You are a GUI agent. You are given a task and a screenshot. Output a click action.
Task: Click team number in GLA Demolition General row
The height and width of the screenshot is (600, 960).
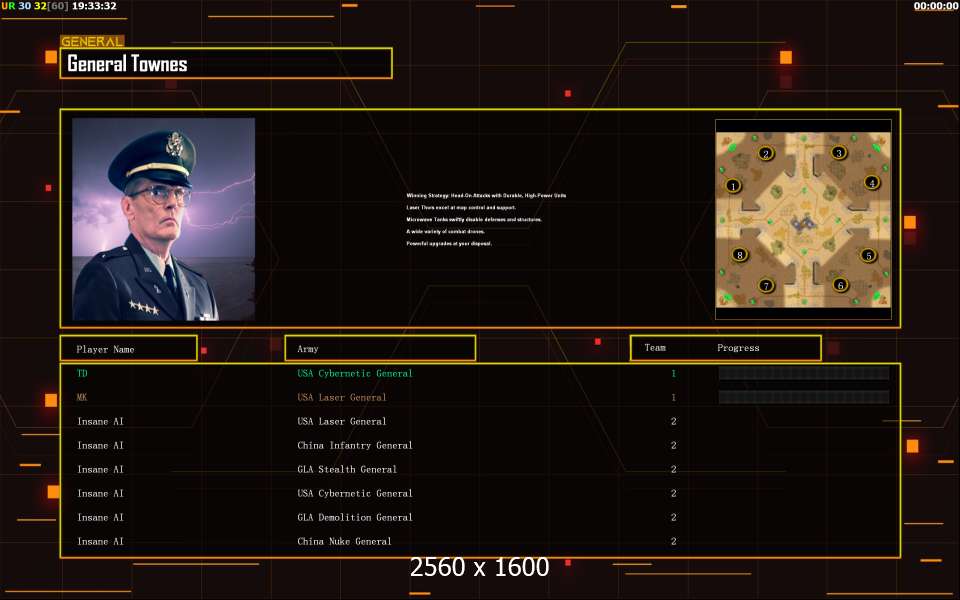(673, 517)
